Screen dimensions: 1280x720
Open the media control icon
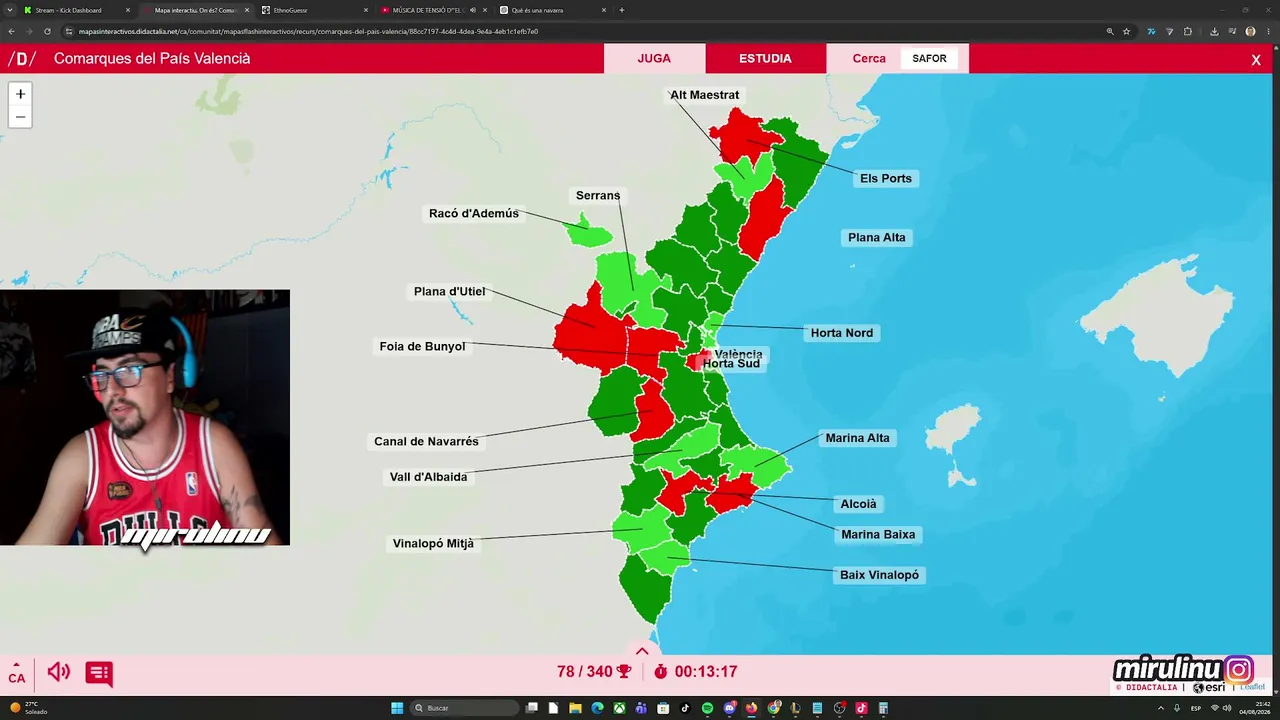(x=1233, y=31)
